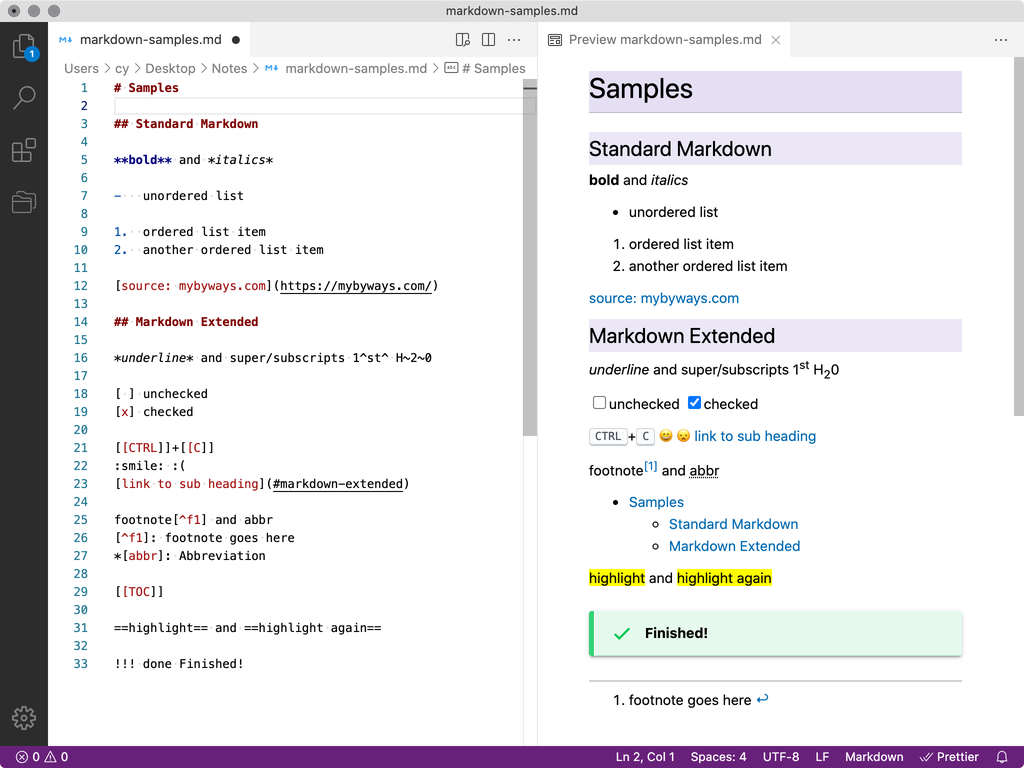Click '[[TOC]]' text on line 29
This screenshot has width=1024, height=768.
tap(139, 592)
